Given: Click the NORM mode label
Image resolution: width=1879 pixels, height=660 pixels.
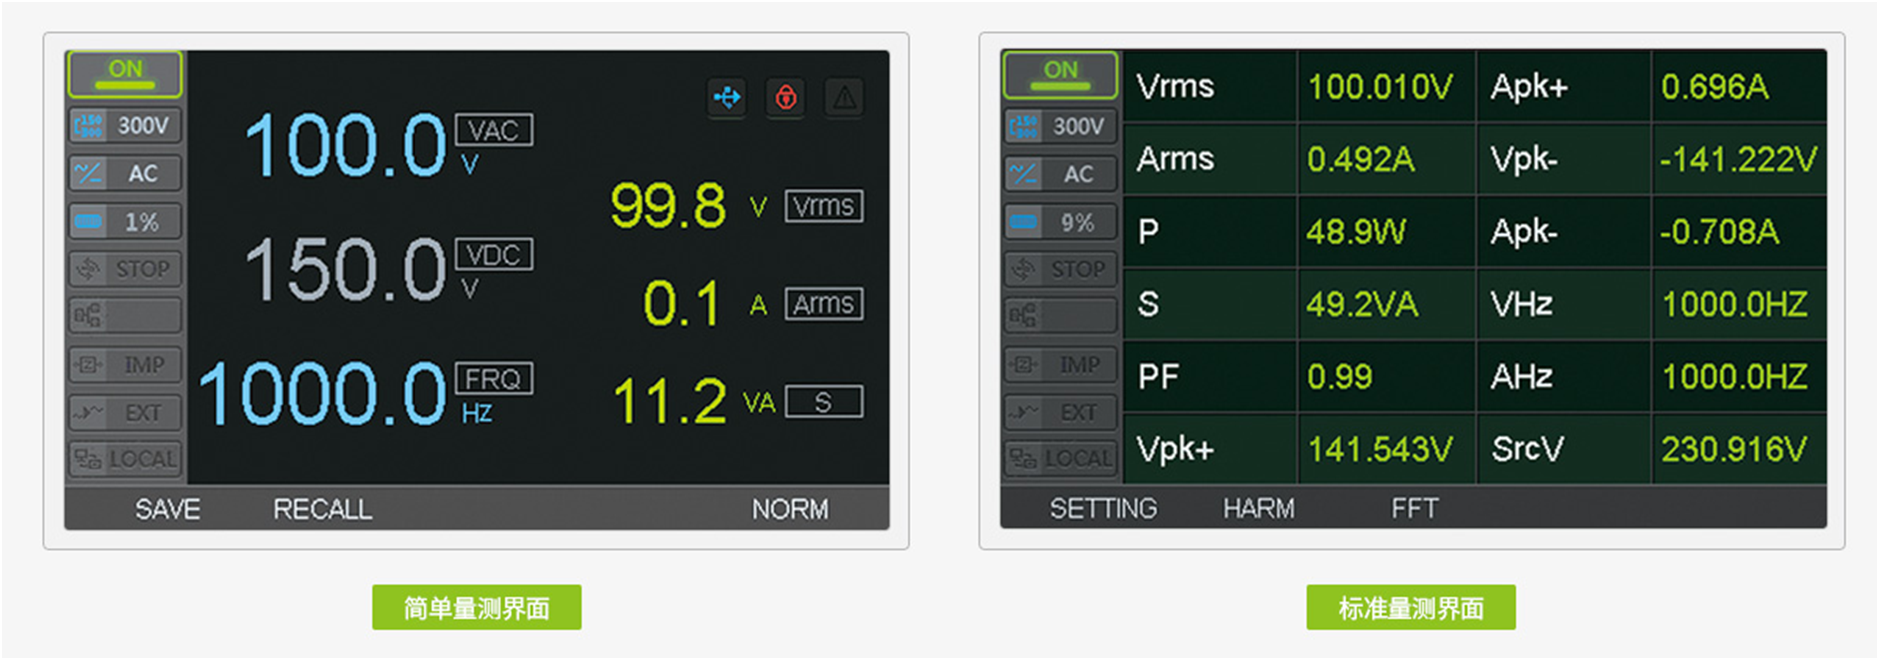Looking at the screenshot, I should [x=789, y=509].
